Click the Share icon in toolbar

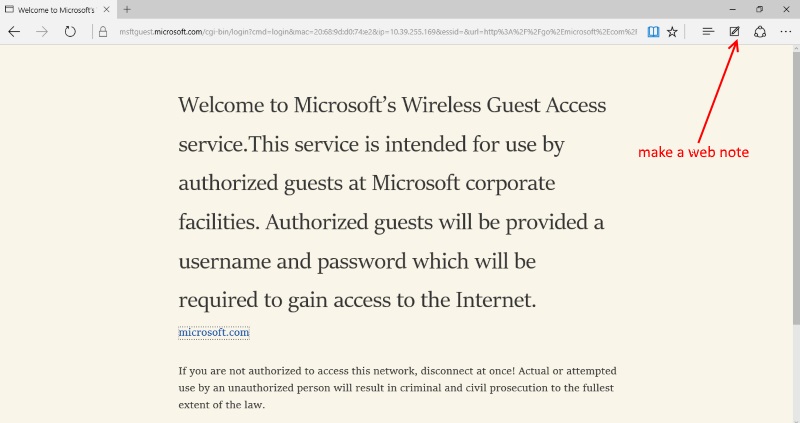(760, 31)
